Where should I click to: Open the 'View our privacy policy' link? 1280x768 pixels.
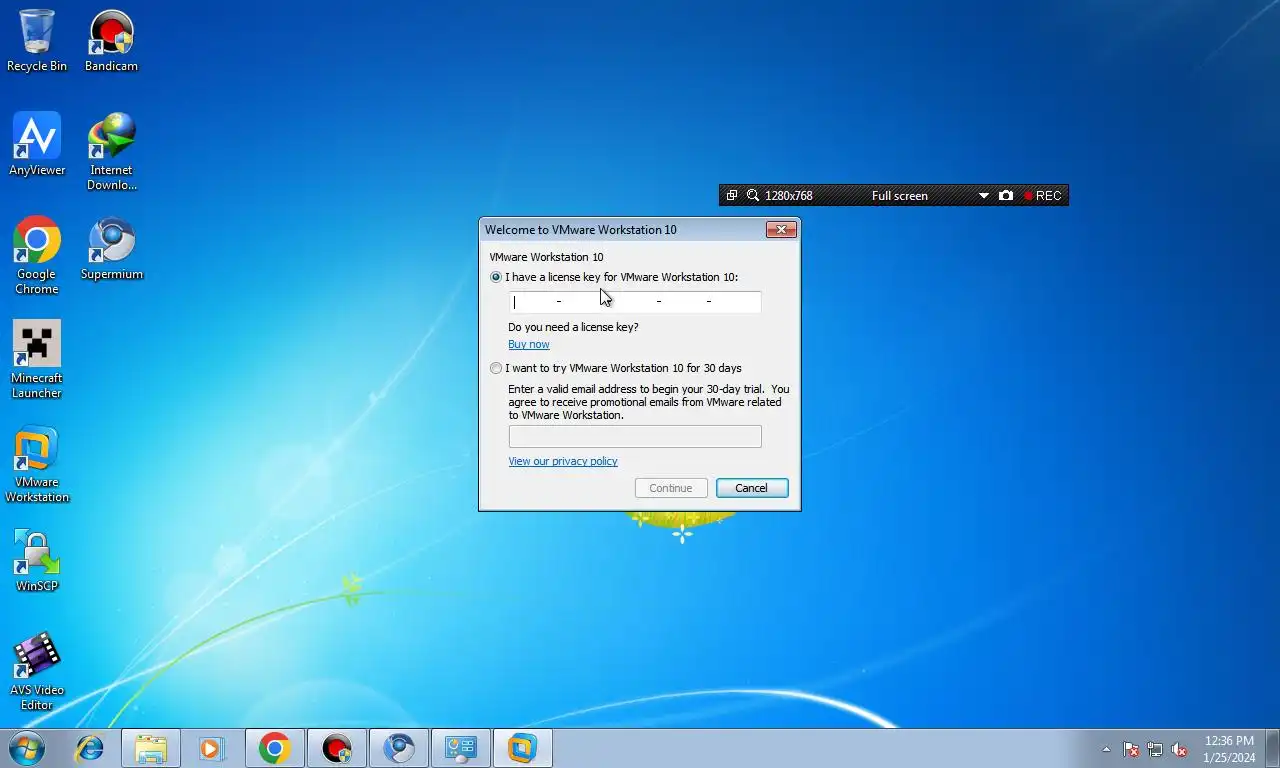563,461
